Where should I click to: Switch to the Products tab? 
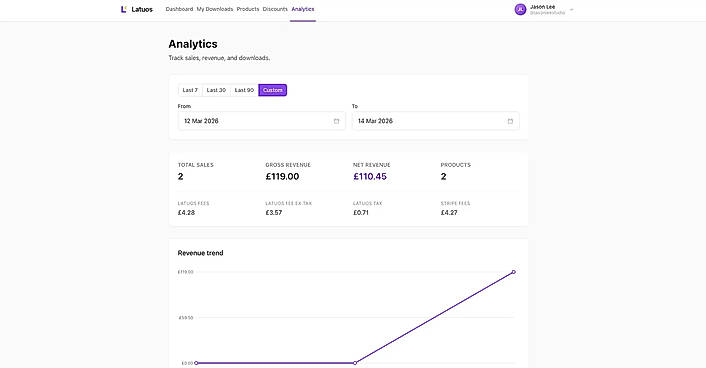click(x=248, y=9)
